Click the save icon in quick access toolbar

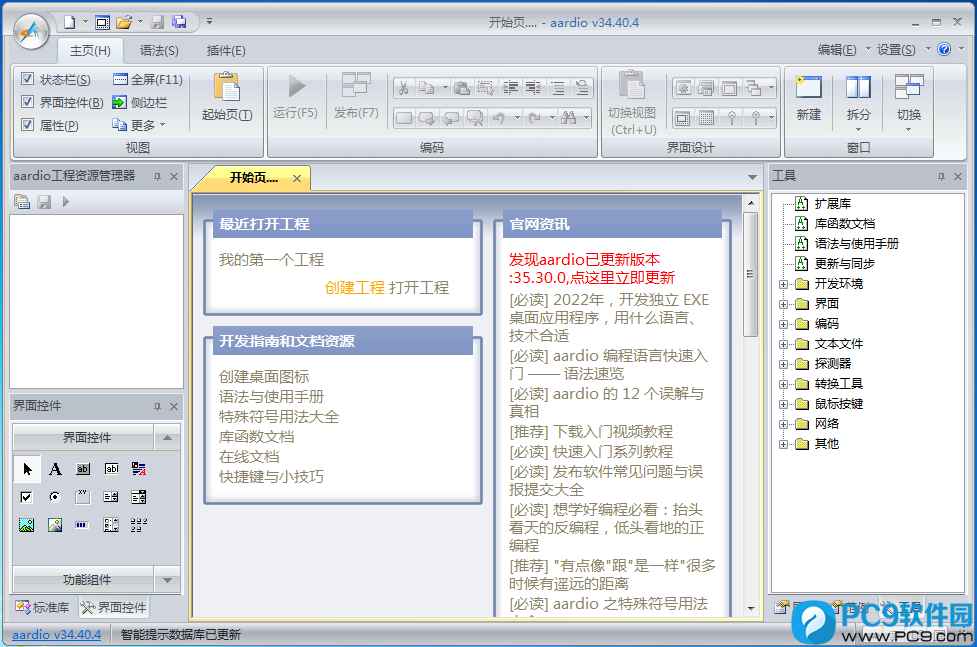pyautogui.click(x=158, y=22)
